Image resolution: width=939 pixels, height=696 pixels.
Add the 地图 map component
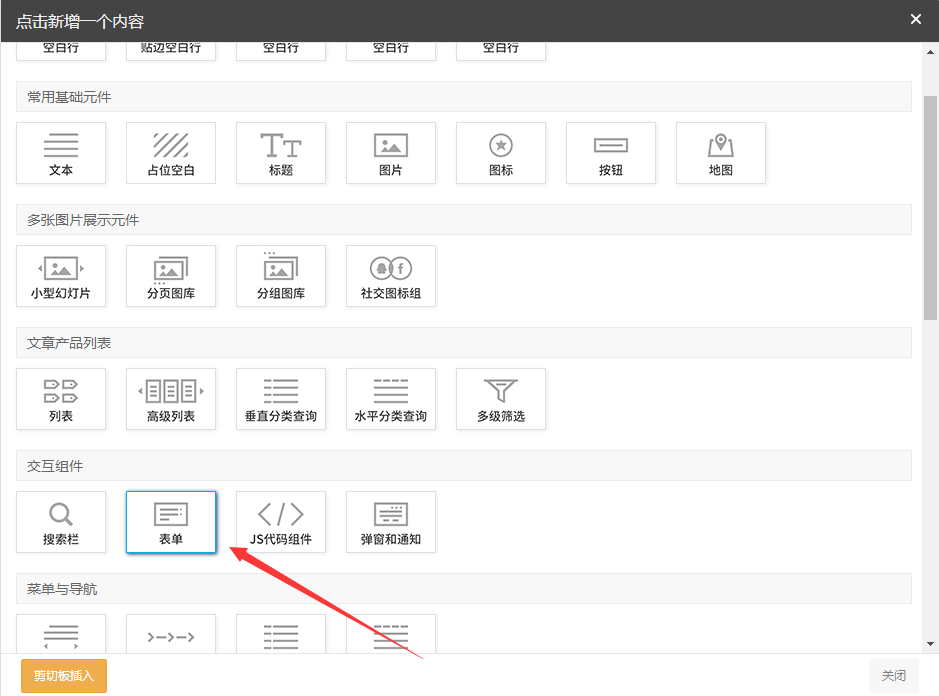[x=721, y=153]
